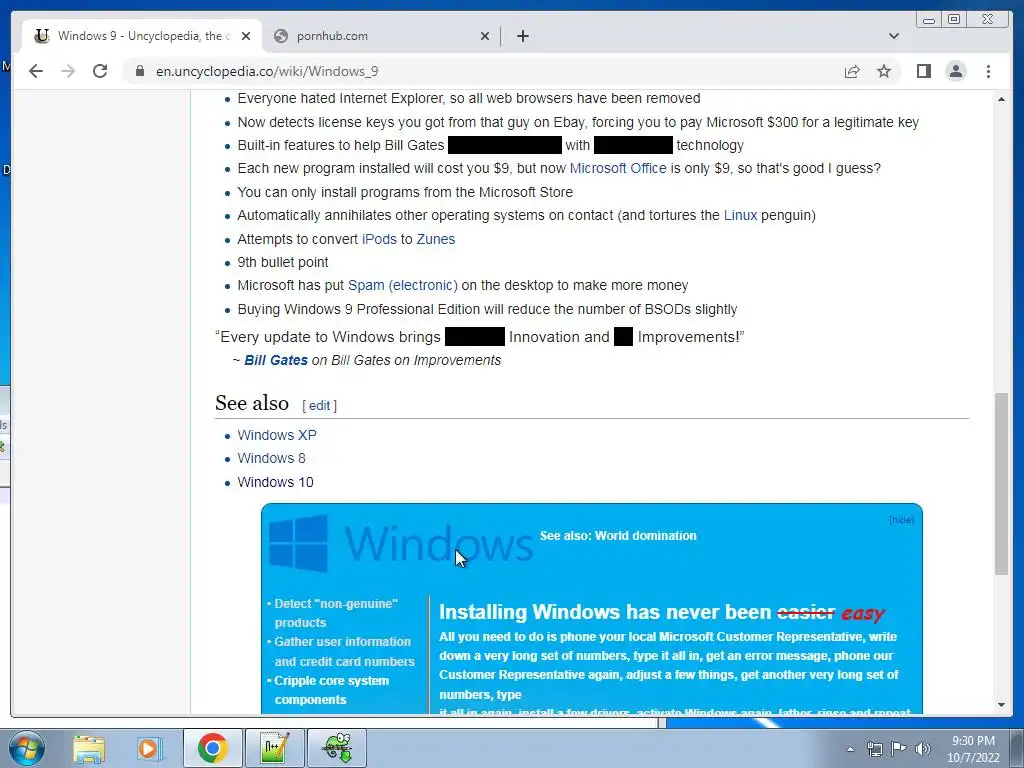Viewport: 1024px width, 768px height.
Task: Click the volume speaker tray icon
Action: 922,749
